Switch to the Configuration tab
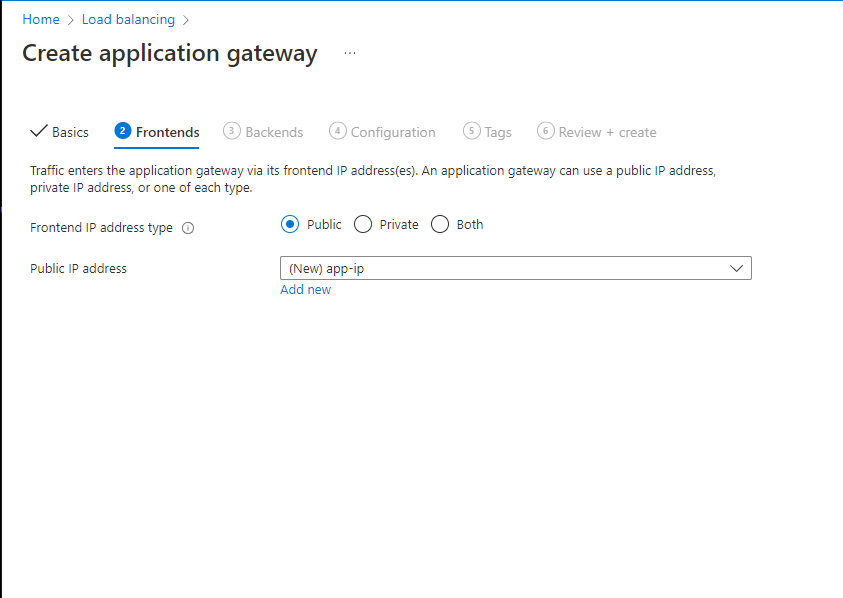 [x=390, y=131]
